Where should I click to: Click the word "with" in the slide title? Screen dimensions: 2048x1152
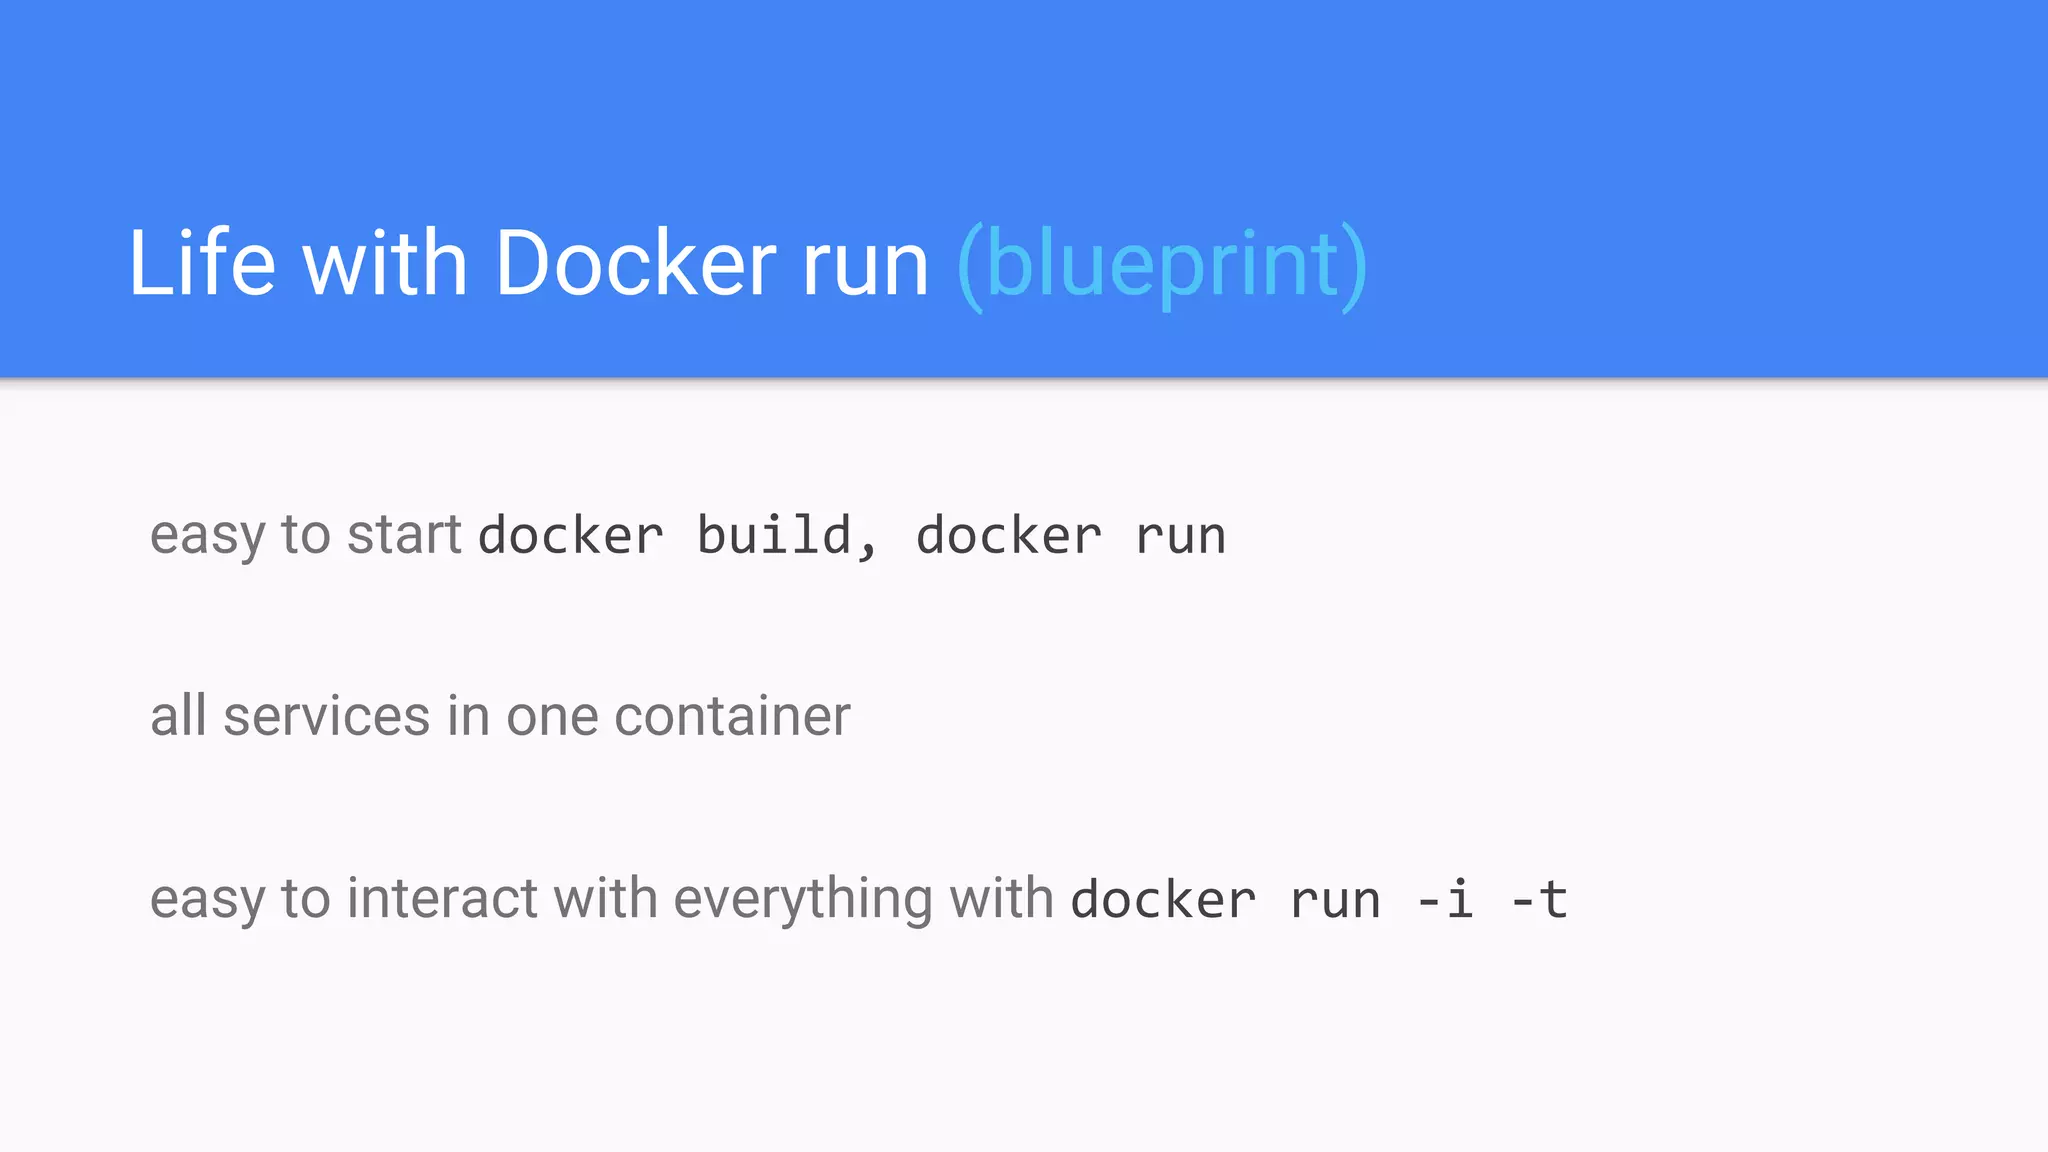385,263
